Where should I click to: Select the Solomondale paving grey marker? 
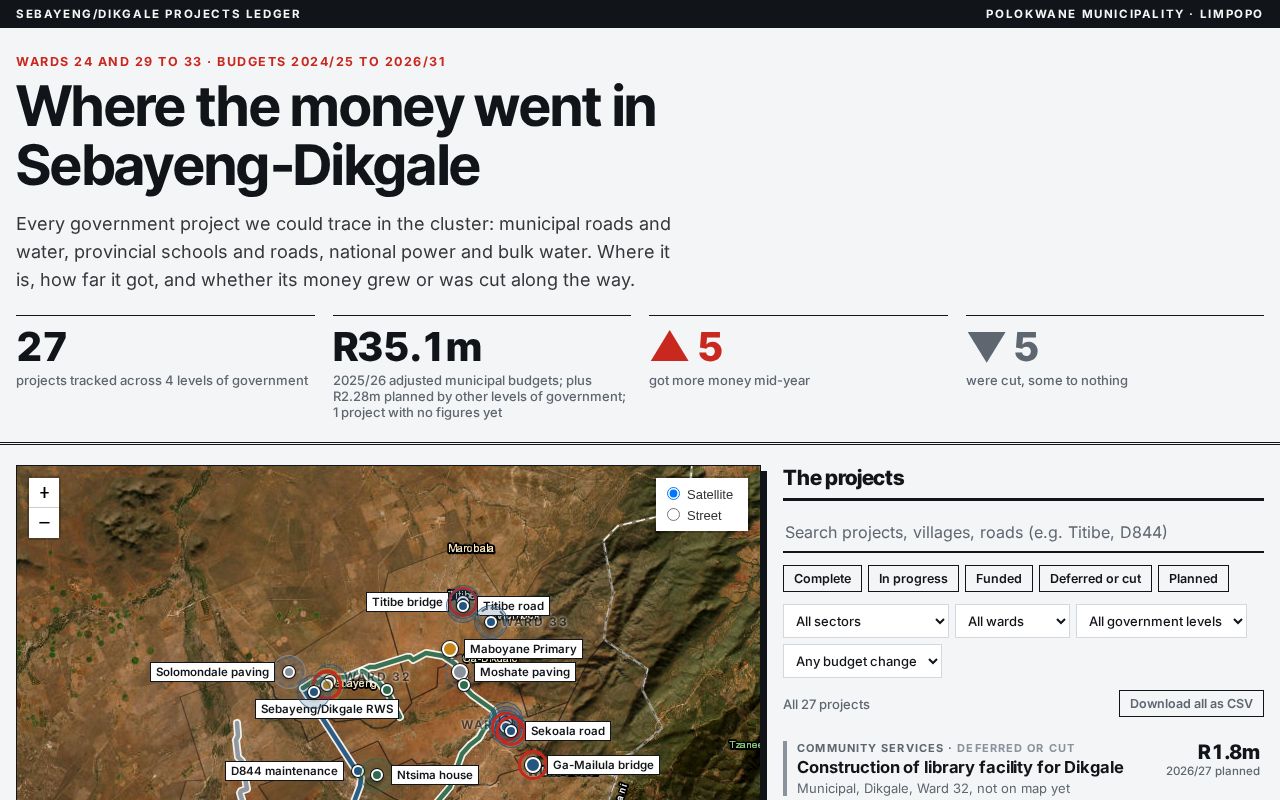pyautogui.click(x=289, y=672)
